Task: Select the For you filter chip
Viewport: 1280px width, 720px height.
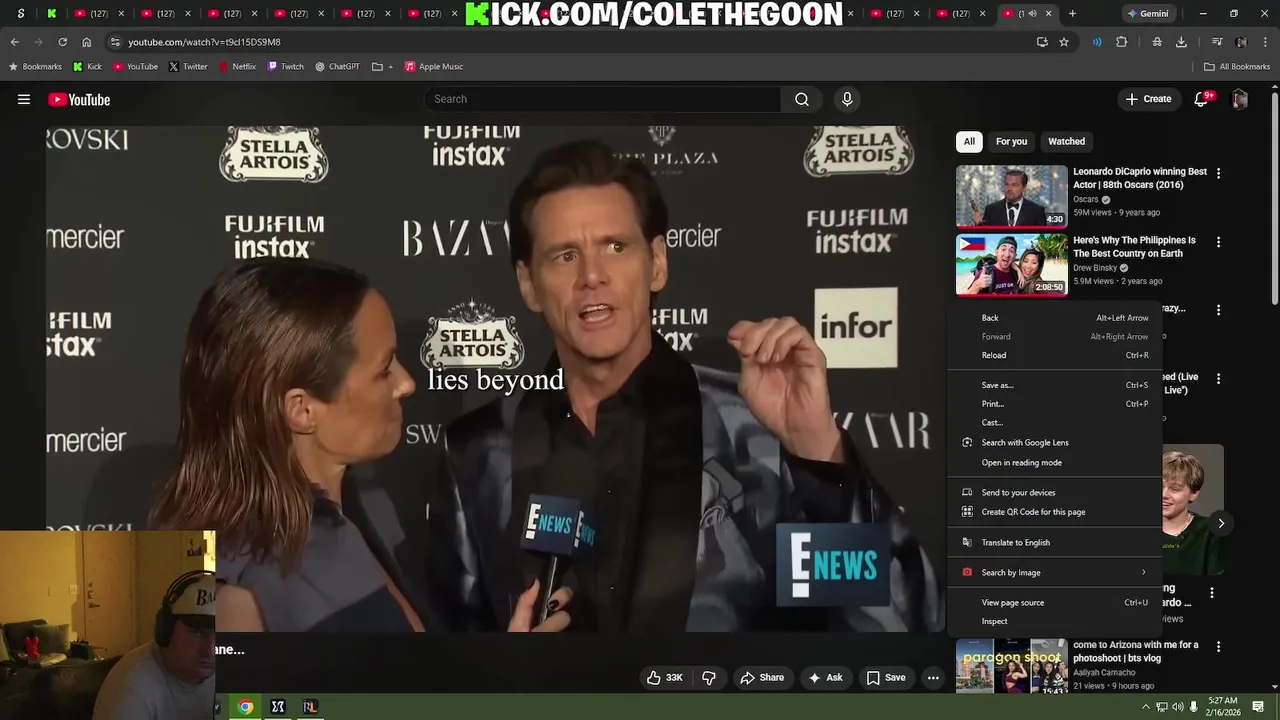Action: [x=1011, y=142]
